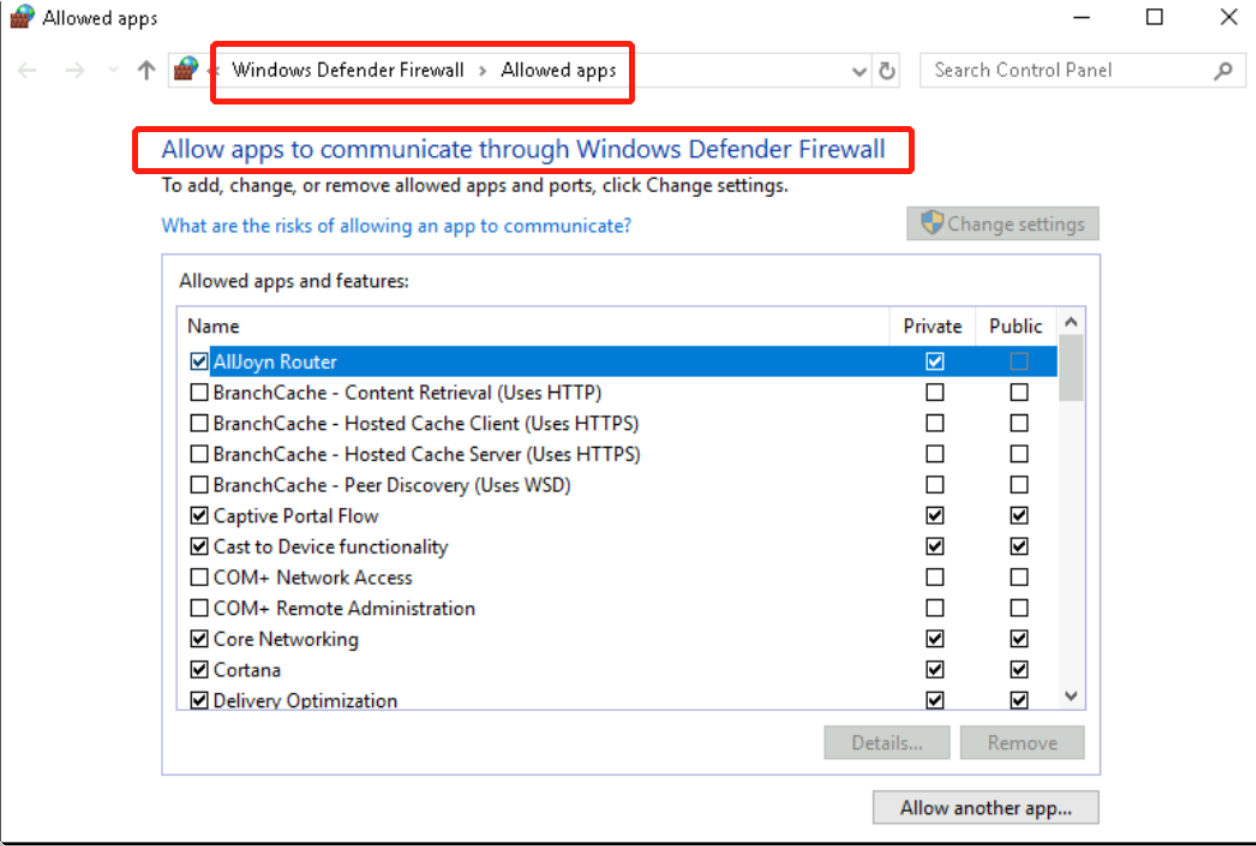Click the Back navigation arrow

click(28, 71)
